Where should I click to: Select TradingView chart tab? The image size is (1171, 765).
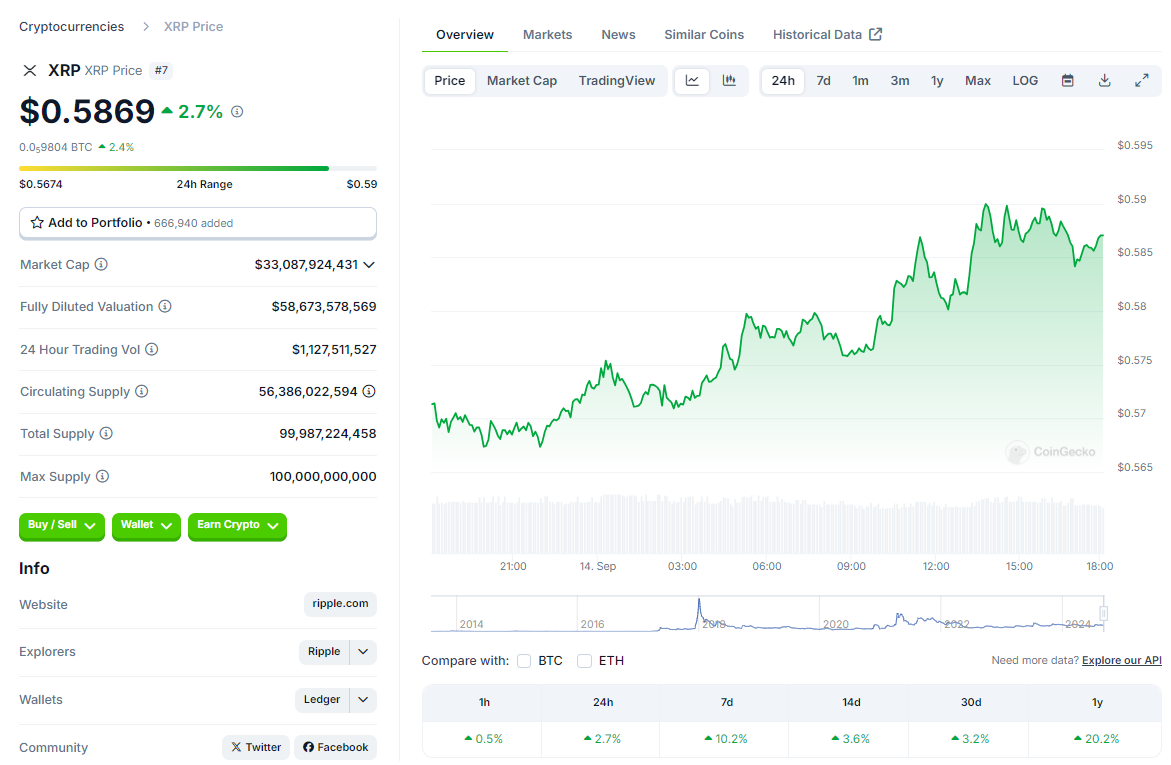pos(617,81)
